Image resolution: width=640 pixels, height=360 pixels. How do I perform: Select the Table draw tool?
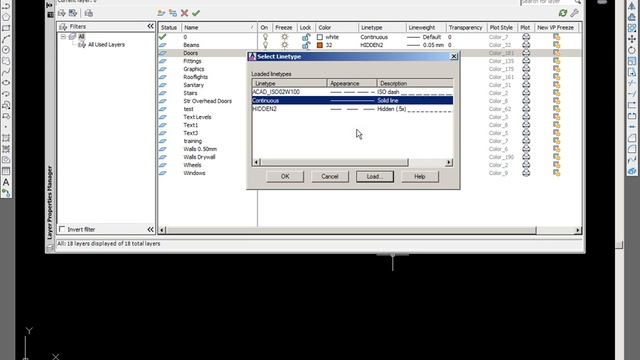[6, 171]
